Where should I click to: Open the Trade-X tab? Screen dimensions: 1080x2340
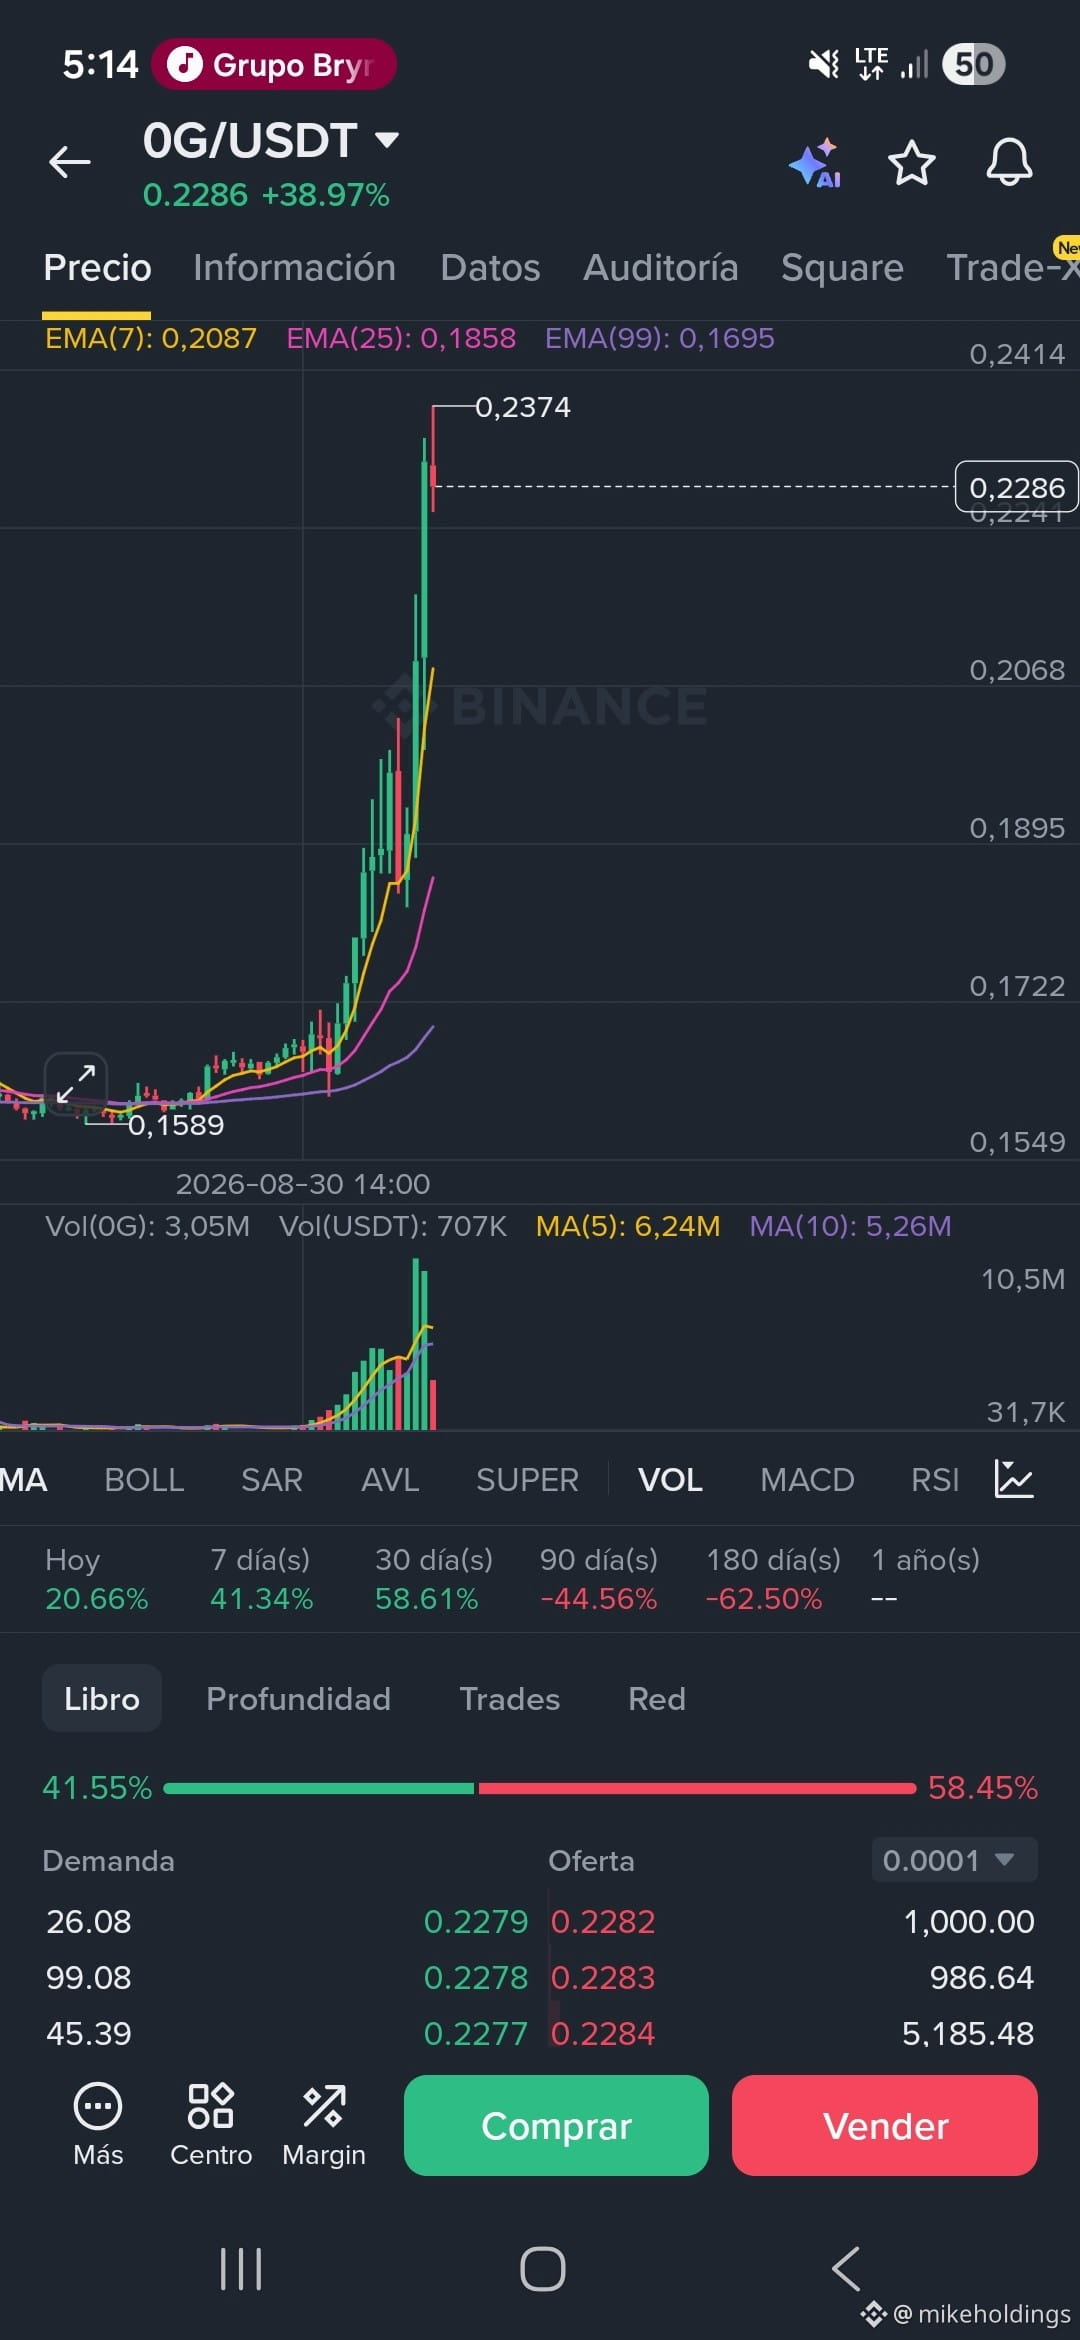point(1013,268)
